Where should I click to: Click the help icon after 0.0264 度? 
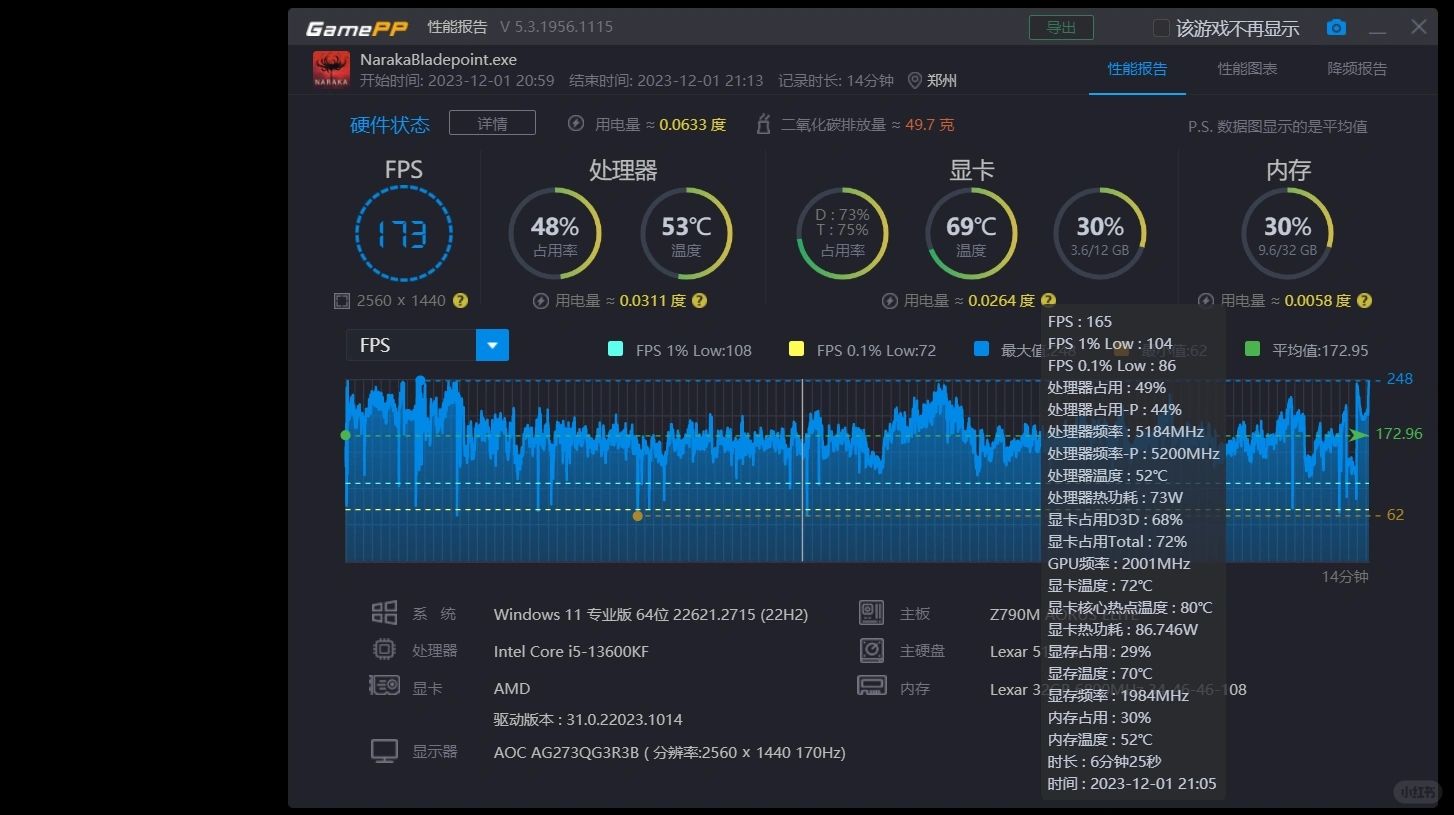1048,300
